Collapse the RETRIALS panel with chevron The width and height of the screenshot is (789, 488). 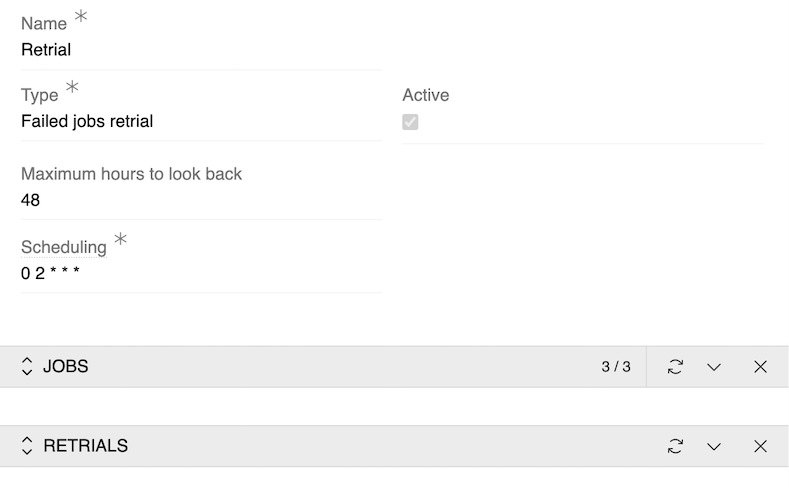pos(714,446)
